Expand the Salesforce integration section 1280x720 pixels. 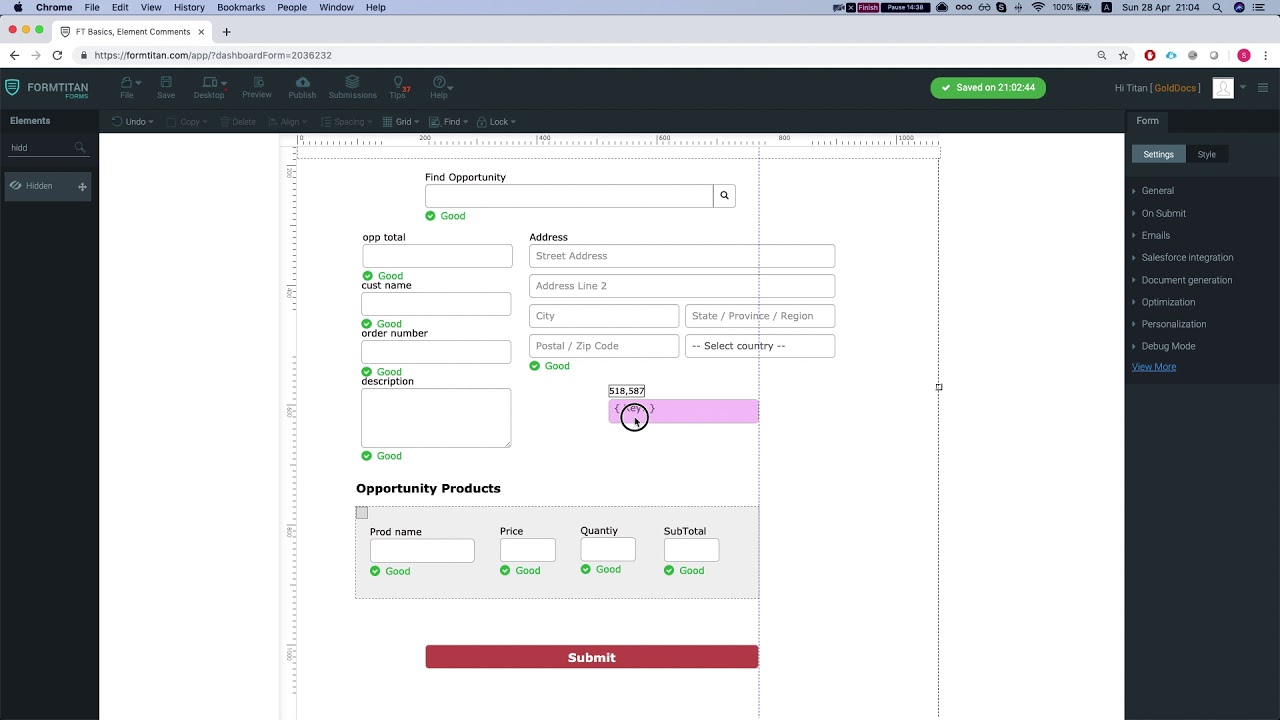pos(1187,258)
